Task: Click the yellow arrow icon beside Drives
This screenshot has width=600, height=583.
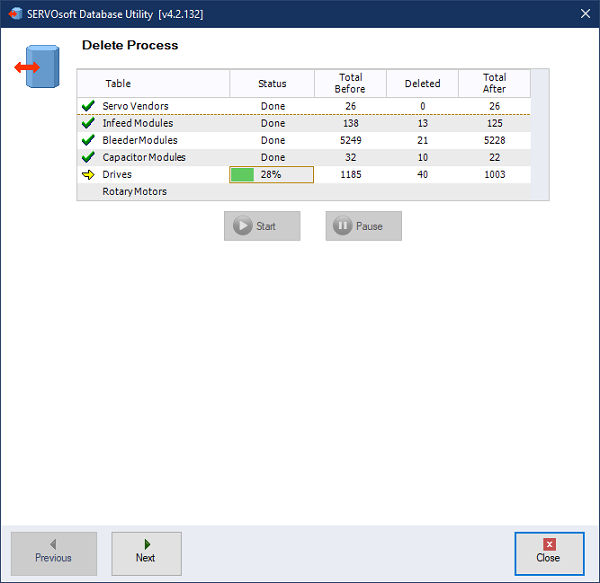Action: 88,174
